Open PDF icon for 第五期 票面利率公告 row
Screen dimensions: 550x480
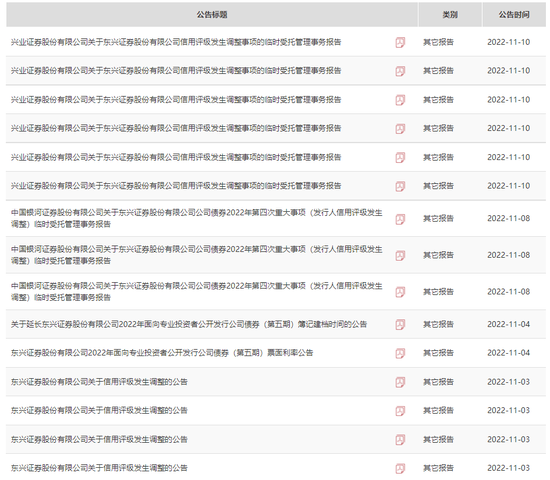point(400,353)
